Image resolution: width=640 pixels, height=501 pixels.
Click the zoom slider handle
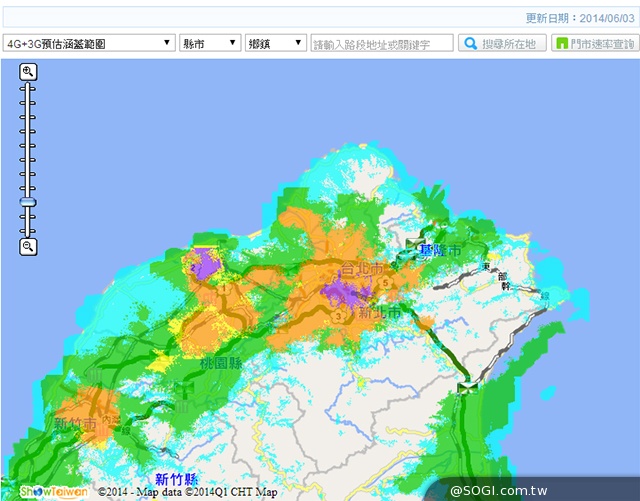pyautogui.click(x=28, y=203)
